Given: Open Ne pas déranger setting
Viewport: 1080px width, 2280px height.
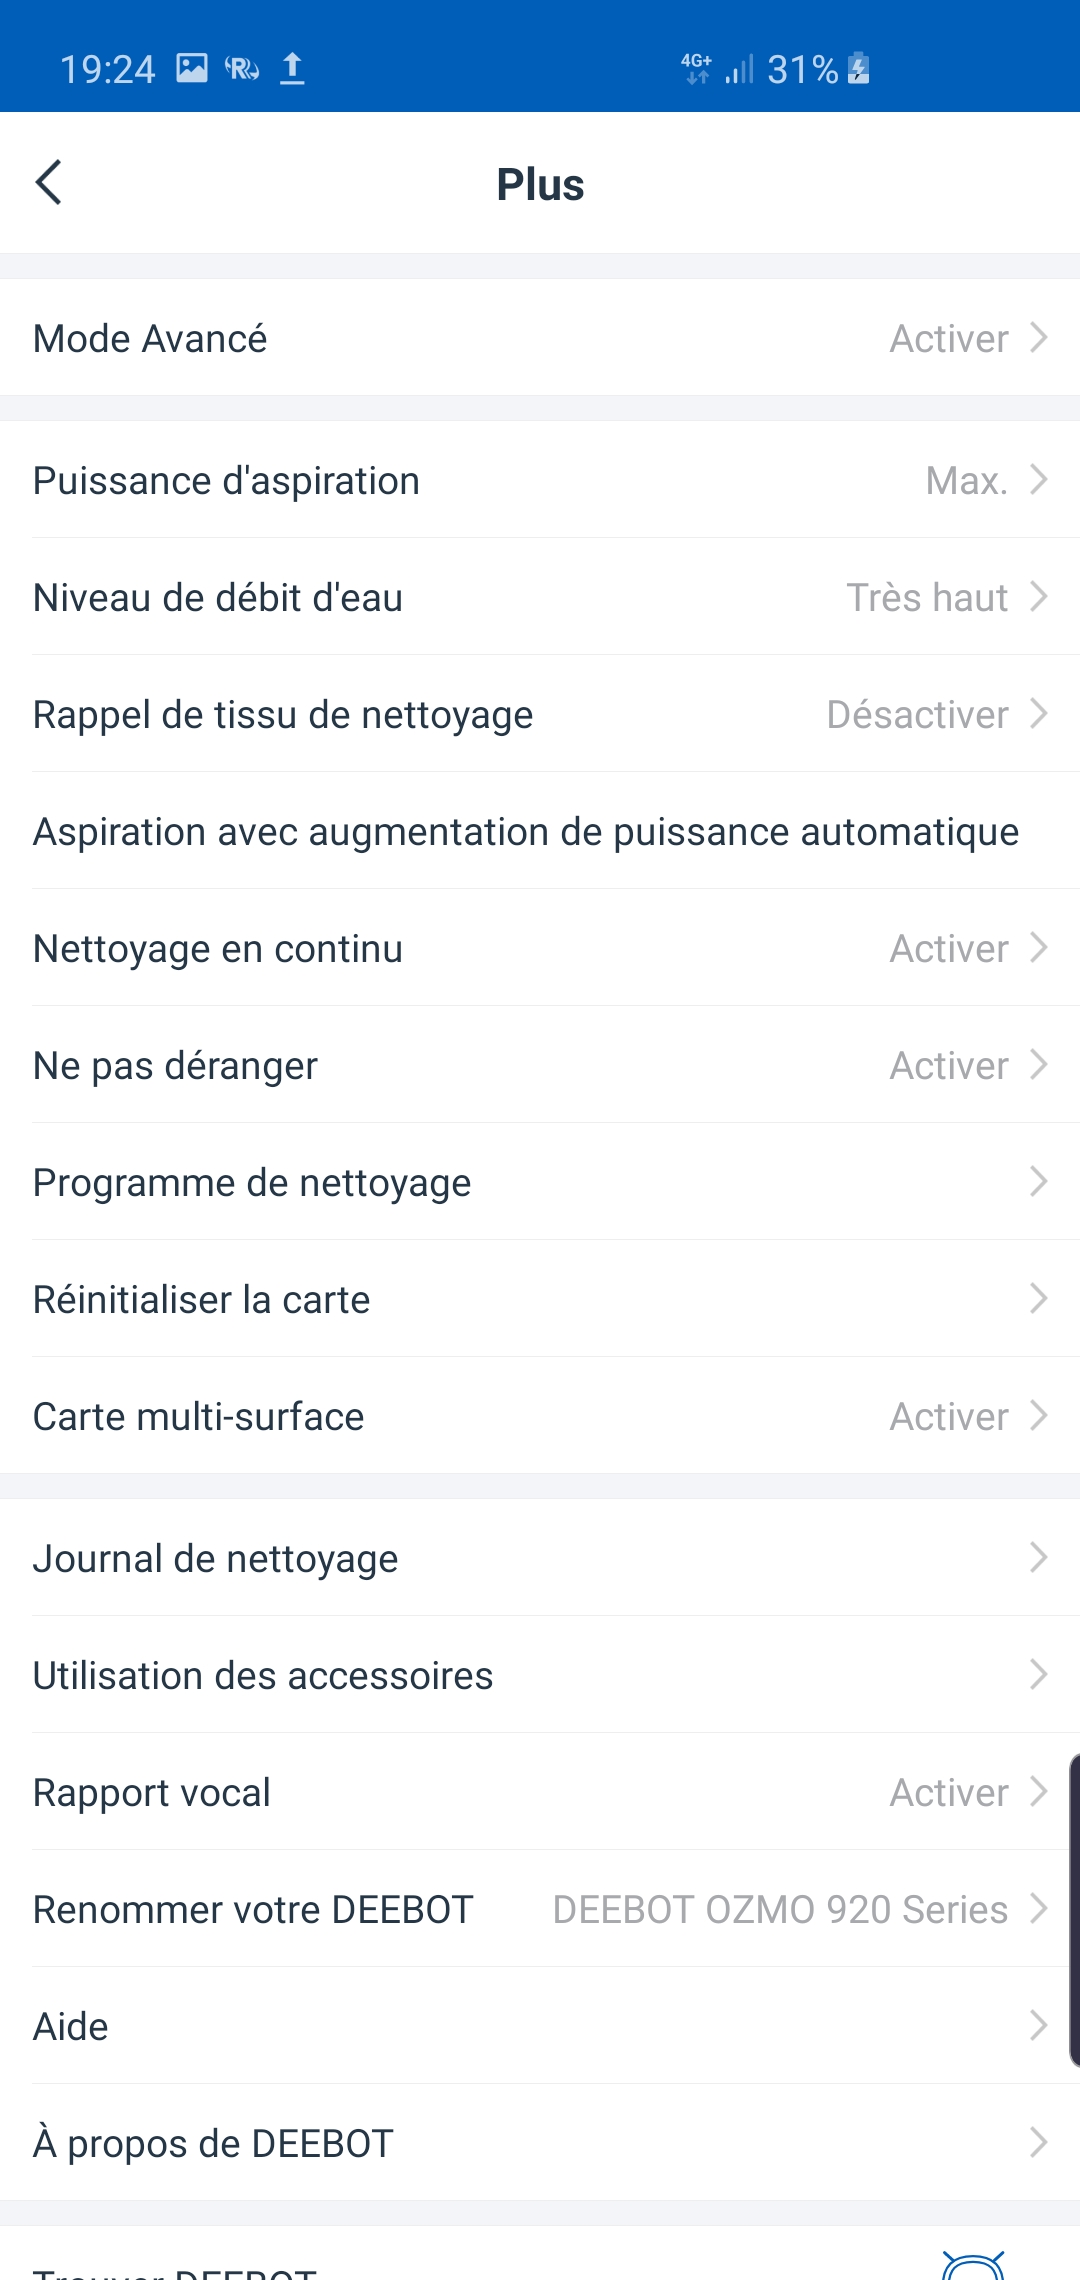Looking at the screenshot, I should click(x=540, y=1065).
